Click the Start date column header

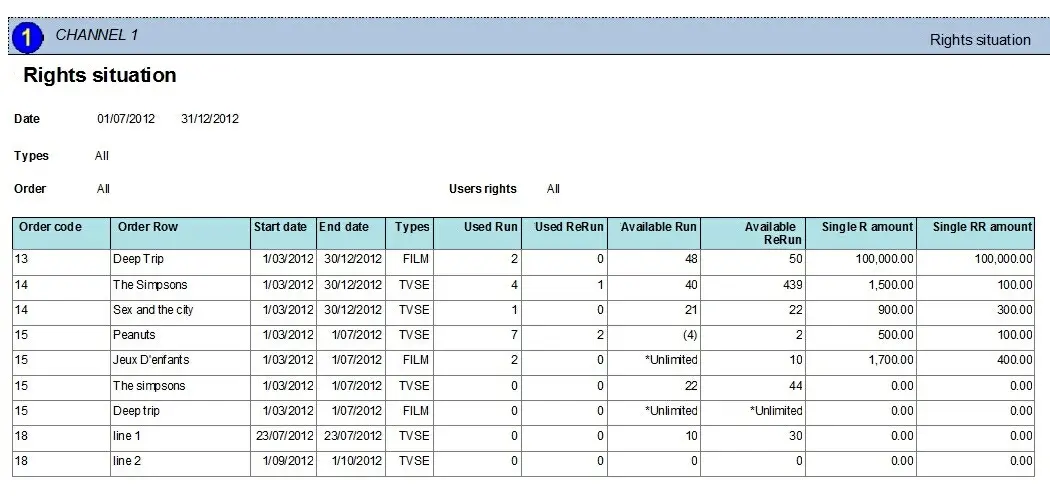(x=280, y=227)
